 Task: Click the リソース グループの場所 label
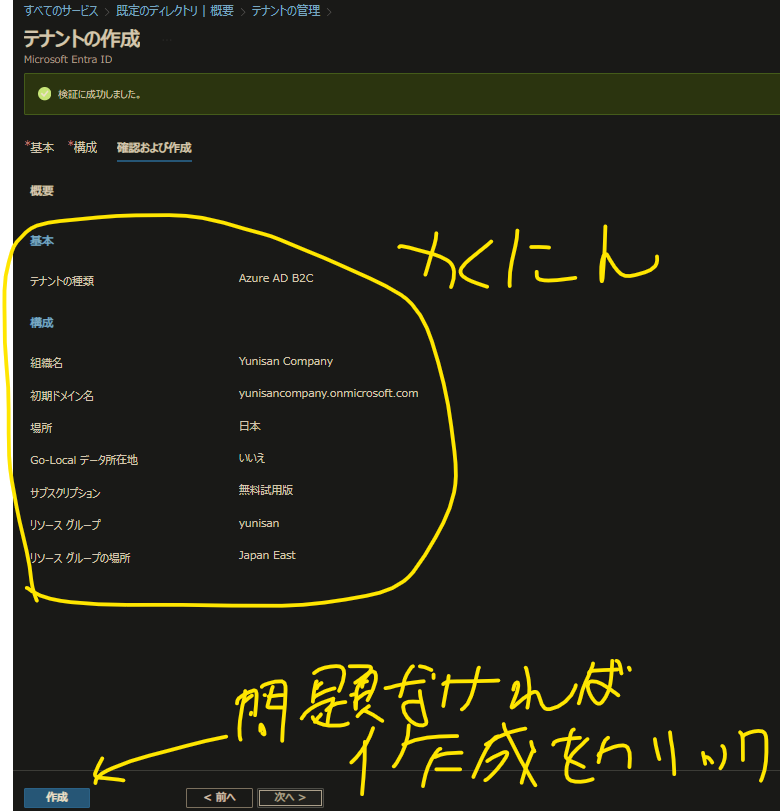80,558
